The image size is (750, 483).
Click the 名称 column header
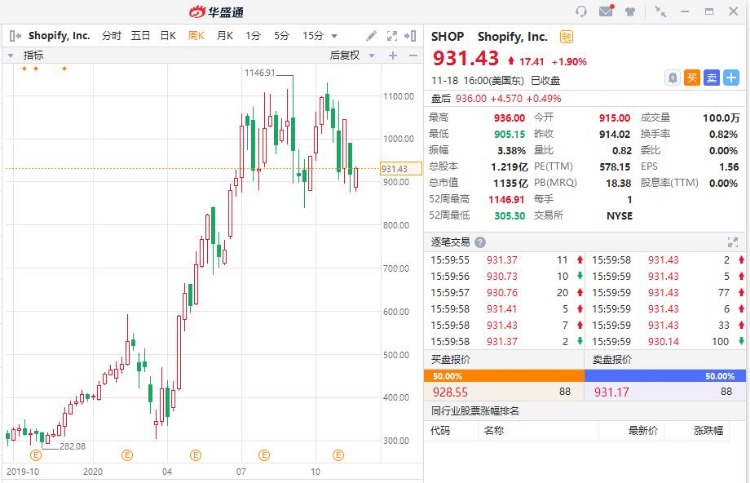click(x=494, y=431)
